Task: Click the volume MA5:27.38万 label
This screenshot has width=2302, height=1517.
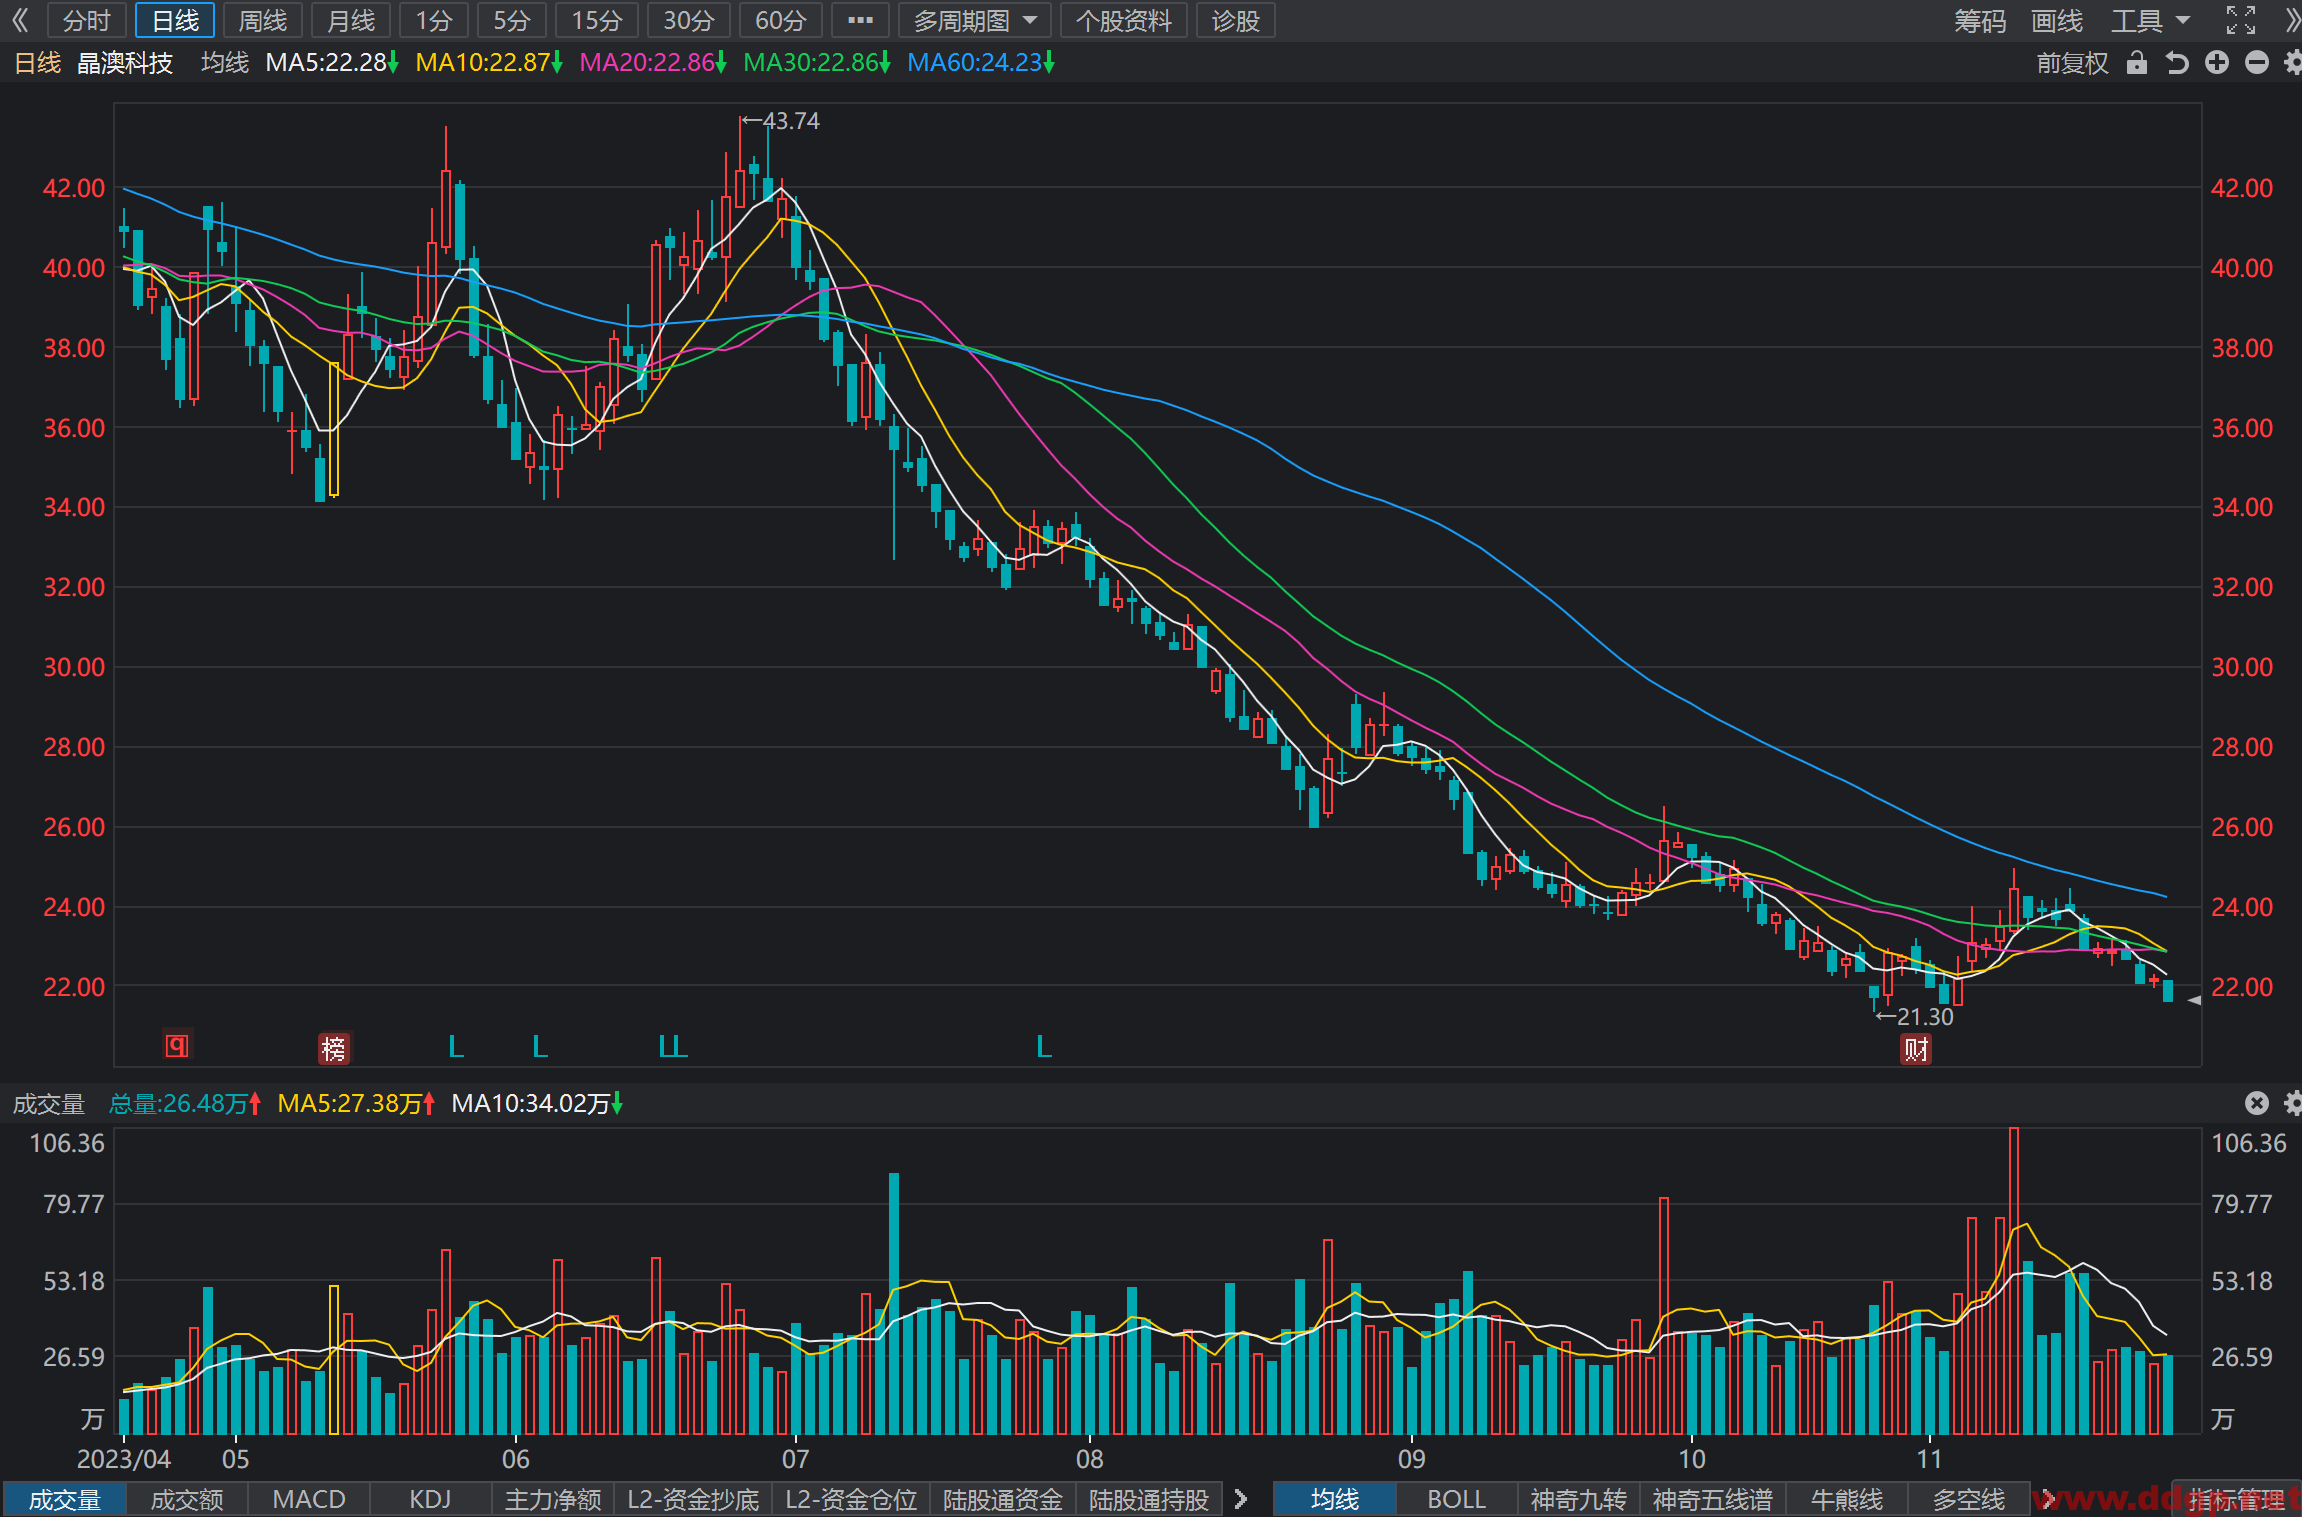Action: [x=356, y=1103]
